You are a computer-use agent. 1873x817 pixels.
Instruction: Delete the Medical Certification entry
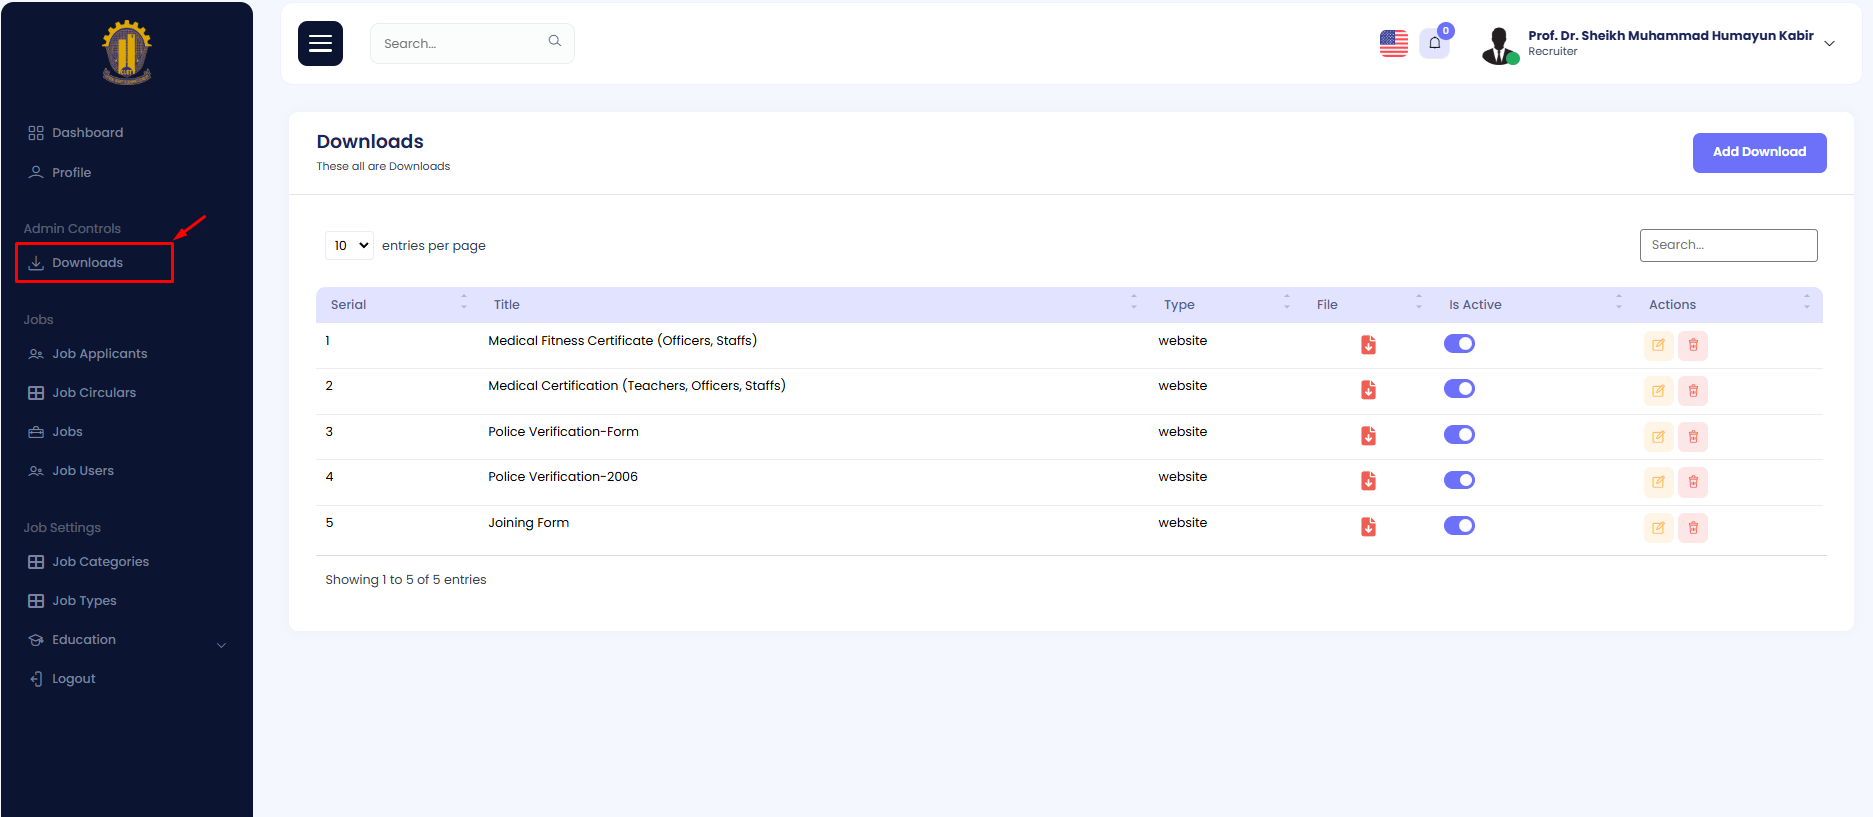tap(1693, 391)
